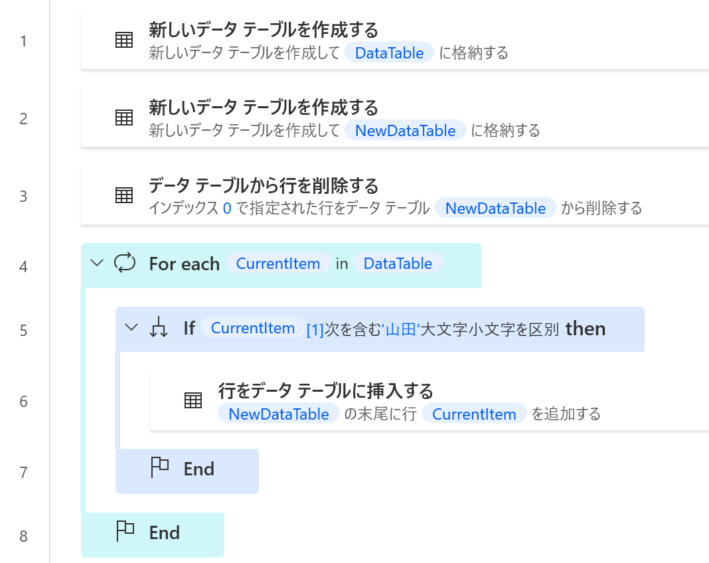Click the DataTable variable in step 1

point(389,53)
